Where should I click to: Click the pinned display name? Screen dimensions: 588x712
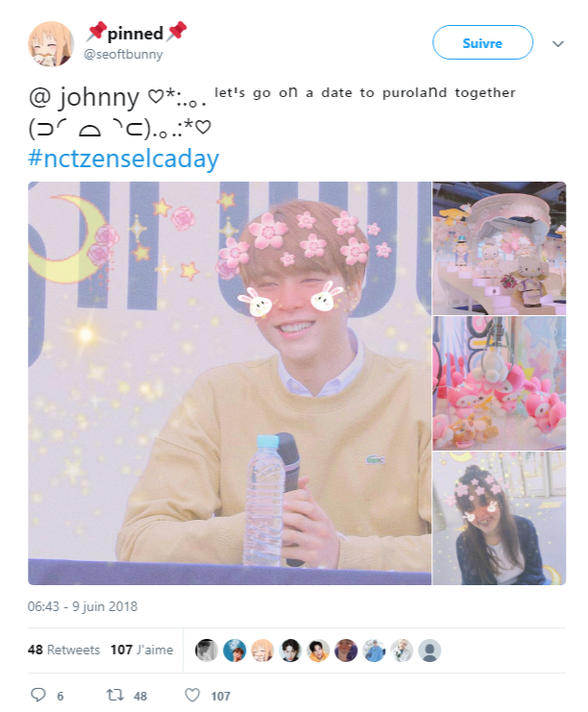point(136,33)
